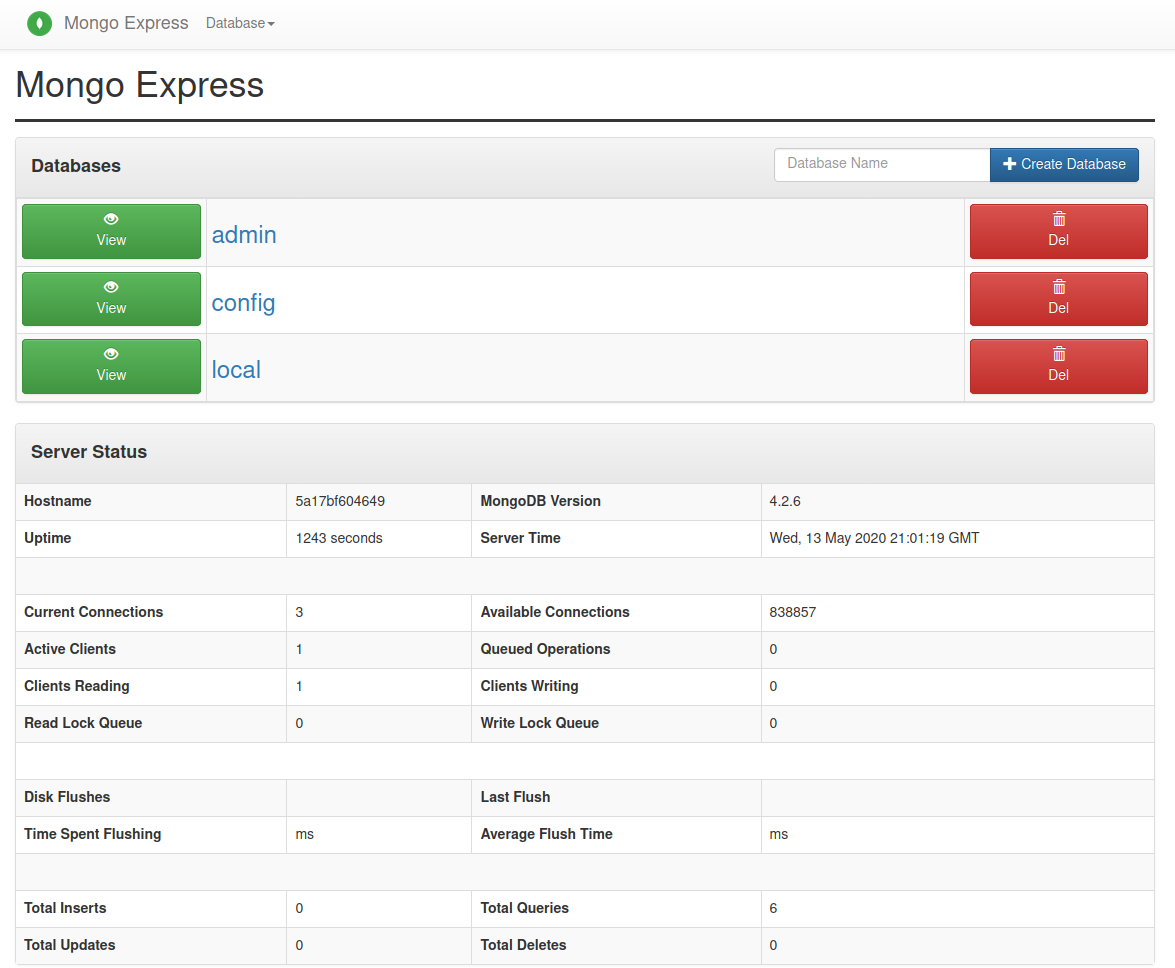The width and height of the screenshot is (1175, 968).
Task: Click the Databases panel heading
Action: [x=76, y=166]
